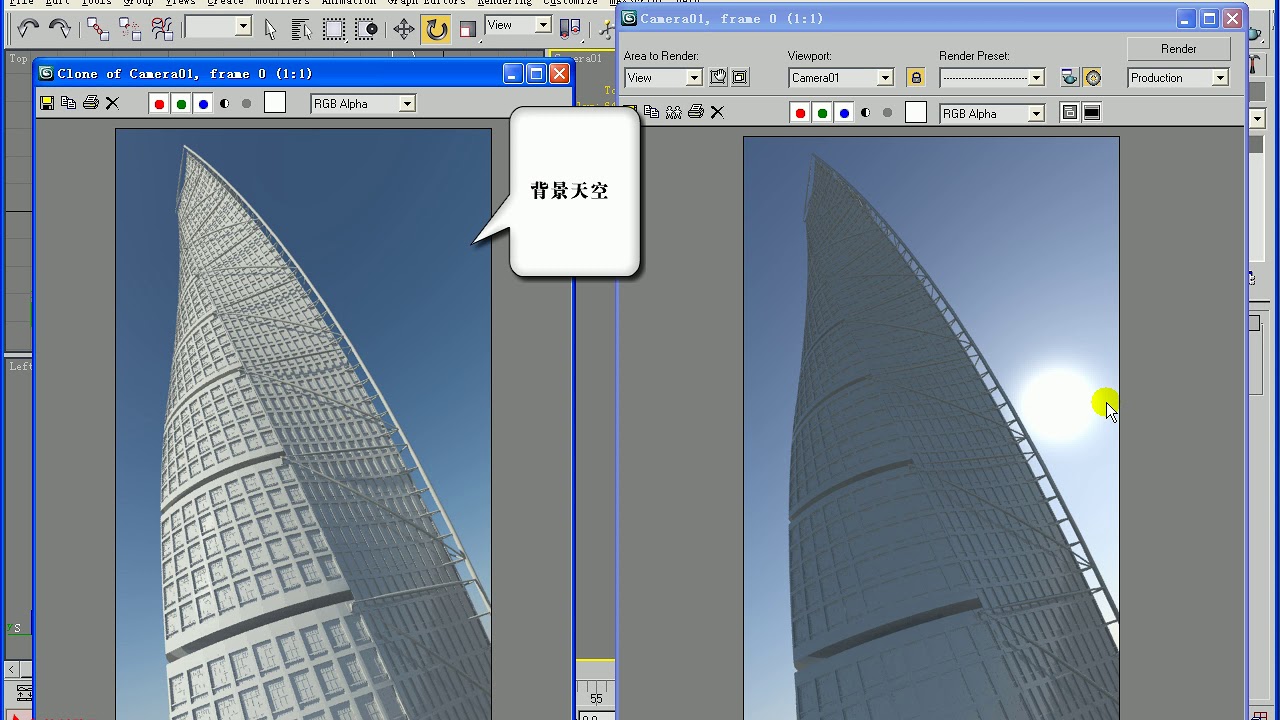Image resolution: width=1280 pixels, height=720 pixels.
Task: Open the Animation menu
Action: [x=349, y=3]
